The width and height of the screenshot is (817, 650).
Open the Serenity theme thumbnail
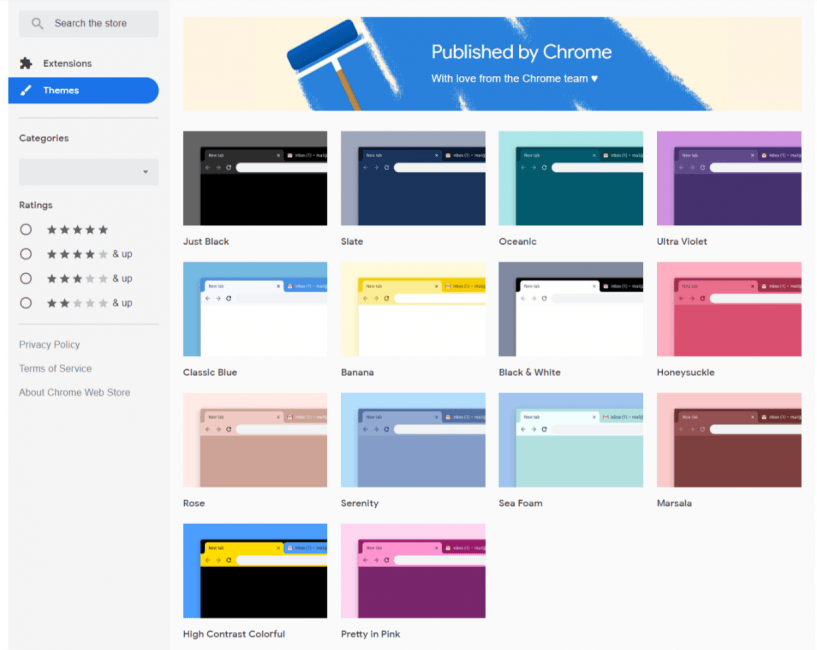[413, 440]
